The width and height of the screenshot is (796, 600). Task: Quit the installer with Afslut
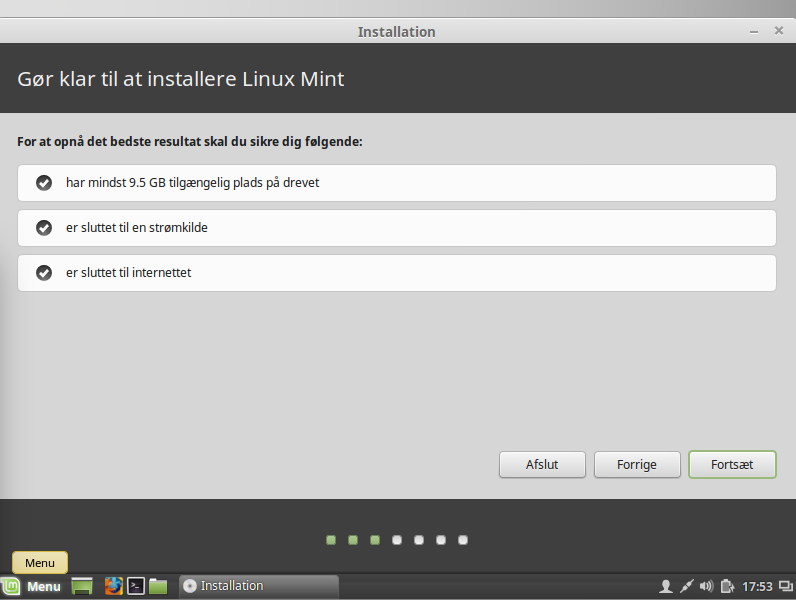542,464
